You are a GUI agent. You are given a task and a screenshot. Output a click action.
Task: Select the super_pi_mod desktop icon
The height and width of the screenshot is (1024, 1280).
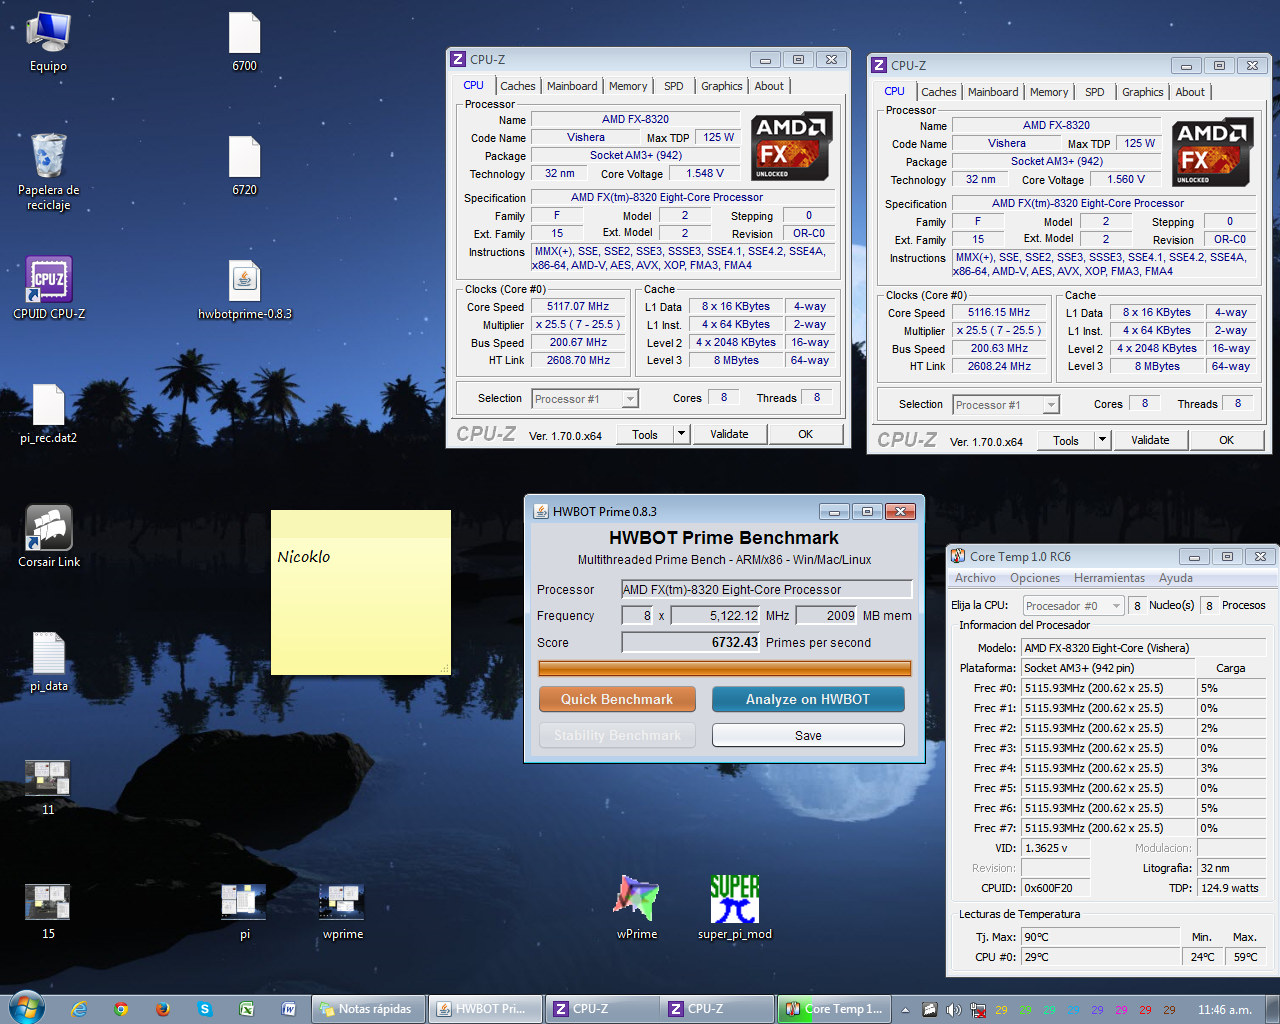tap(735, 907)
